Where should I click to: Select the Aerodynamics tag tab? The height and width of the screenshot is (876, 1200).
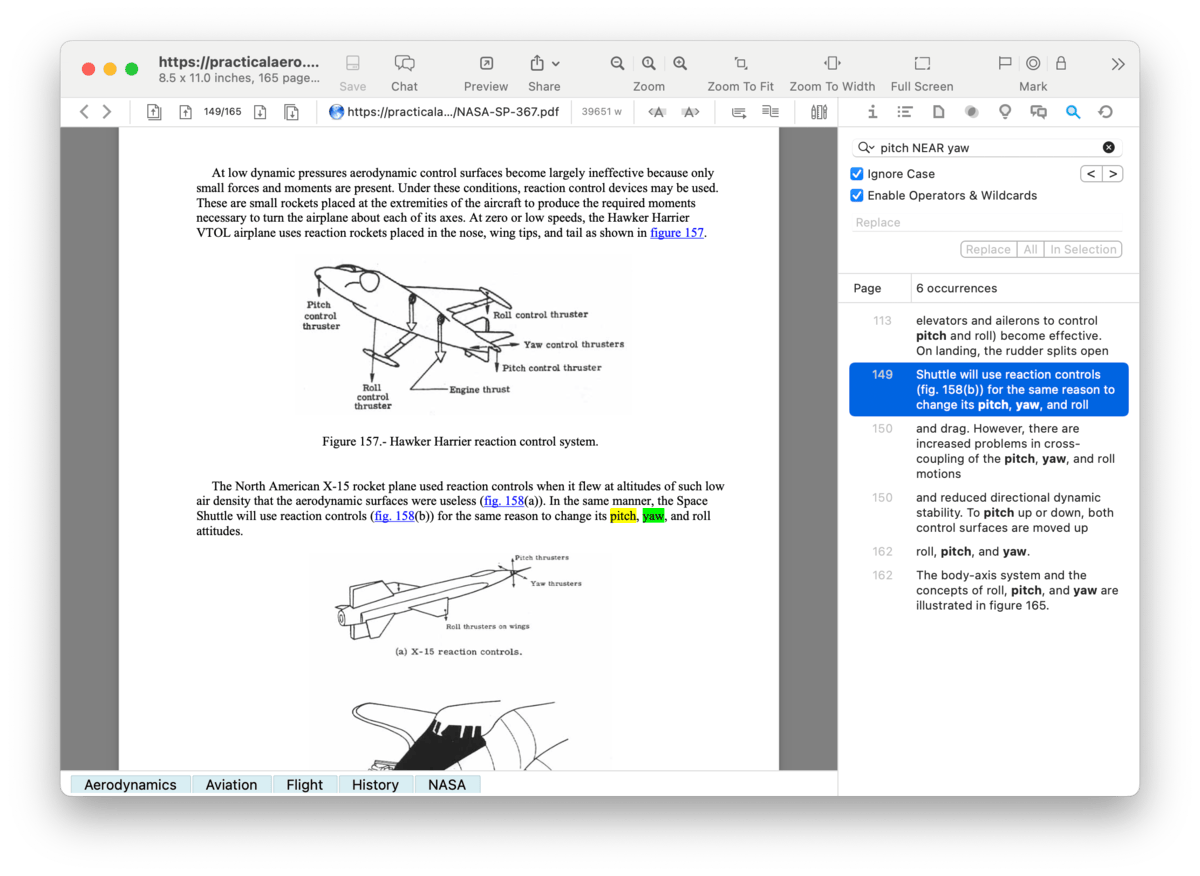(130, 785)
